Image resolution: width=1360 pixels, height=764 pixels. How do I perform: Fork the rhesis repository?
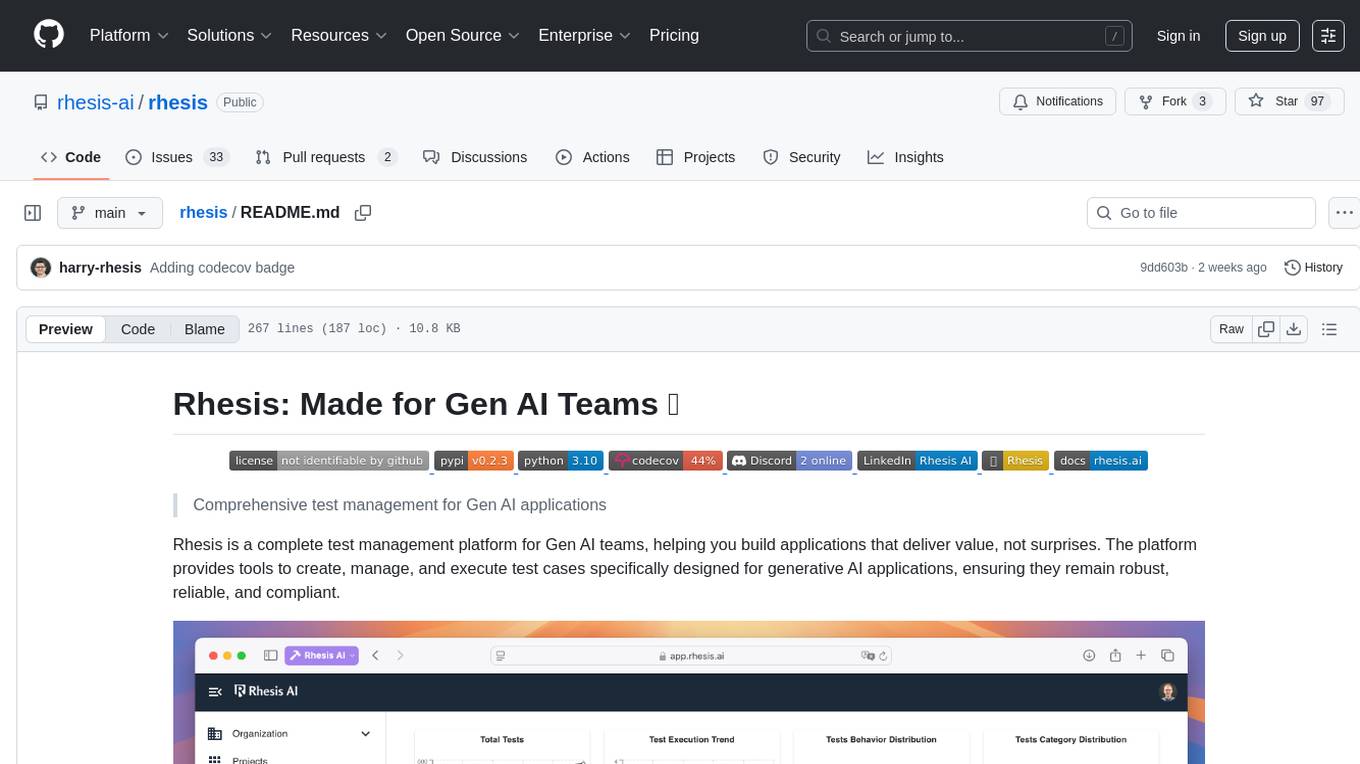tap(1175, 101)
